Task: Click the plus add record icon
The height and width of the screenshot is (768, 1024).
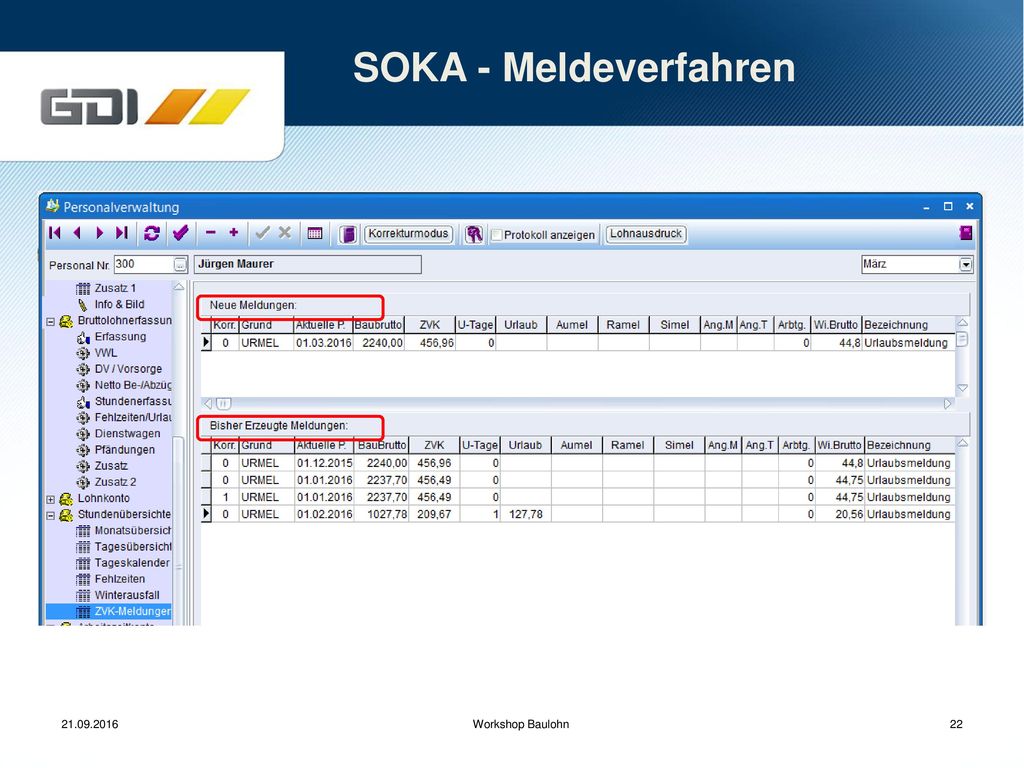Action: click(234, 232)
